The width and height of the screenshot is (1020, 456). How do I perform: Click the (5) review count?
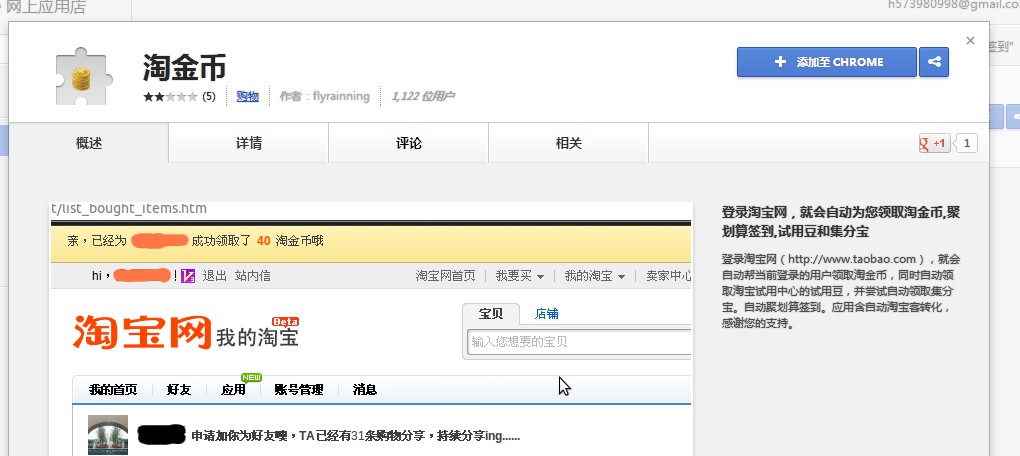208,97
